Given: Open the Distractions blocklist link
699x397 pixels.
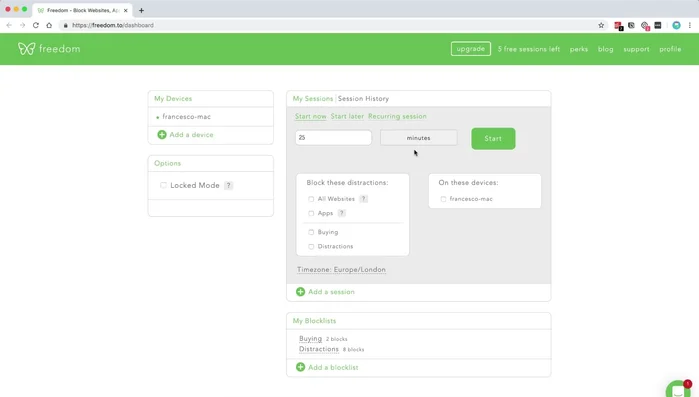Looking at the screenshot, I should (x=319, y=349).
